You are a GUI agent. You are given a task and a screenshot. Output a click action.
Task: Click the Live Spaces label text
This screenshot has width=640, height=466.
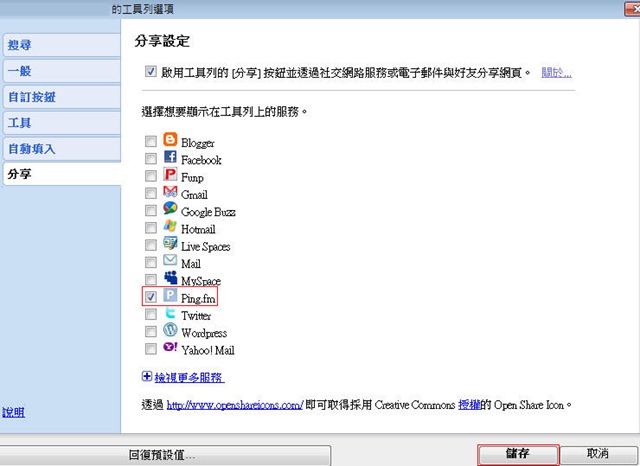click(x=206, y=246)
